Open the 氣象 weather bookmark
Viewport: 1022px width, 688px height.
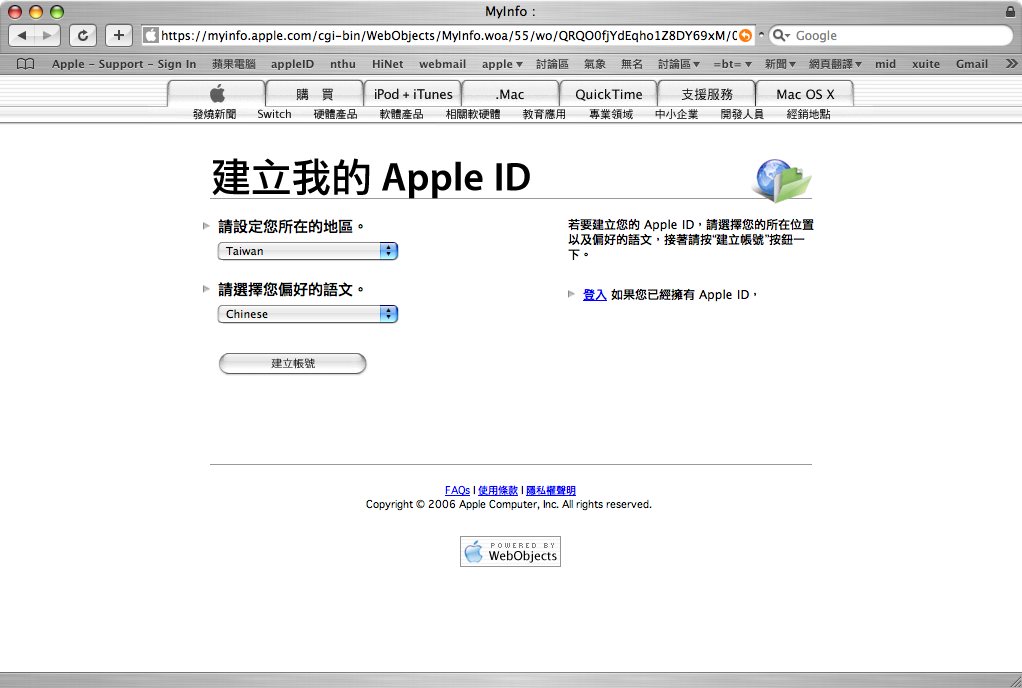coord(594,64)
